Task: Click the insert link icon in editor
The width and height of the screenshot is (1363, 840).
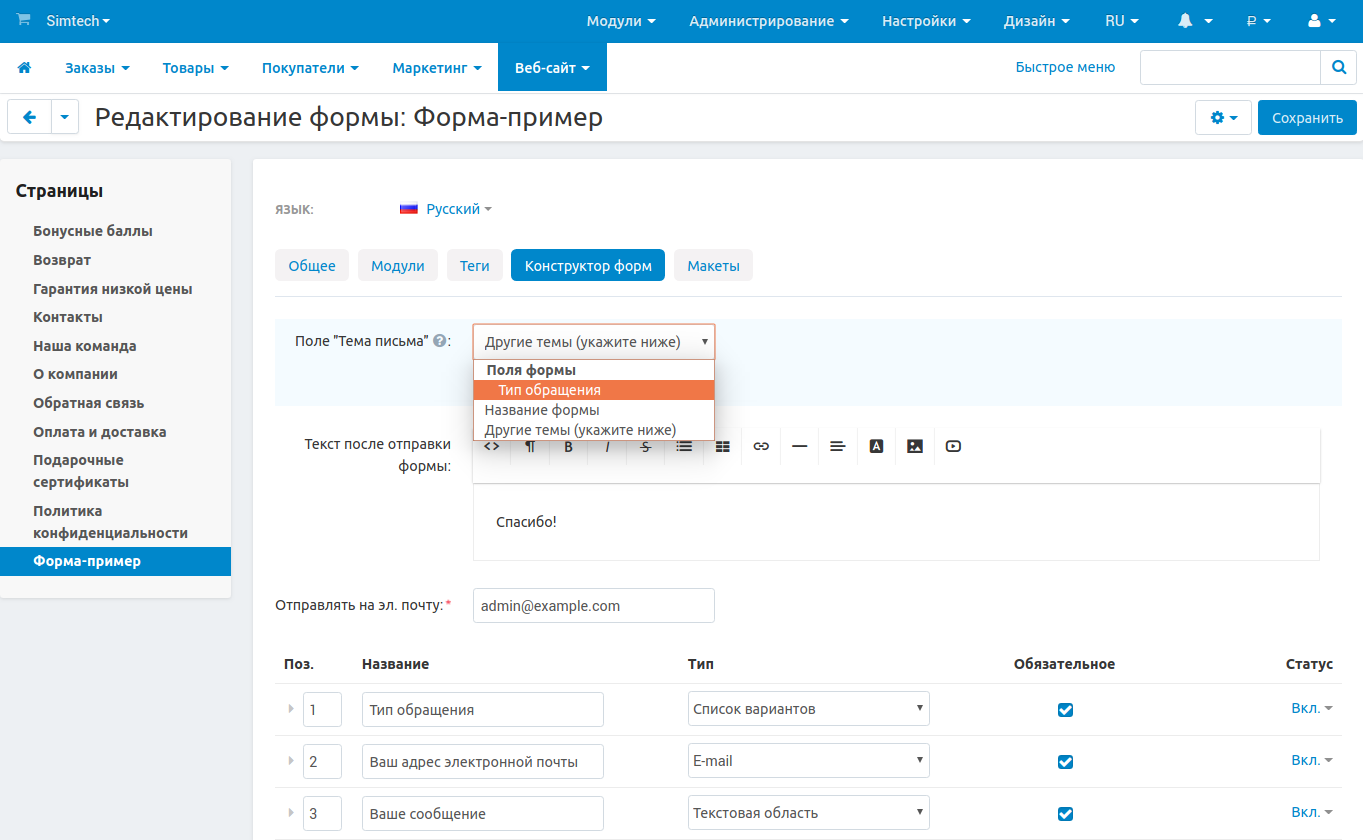Action: click(x=761, y=447)
